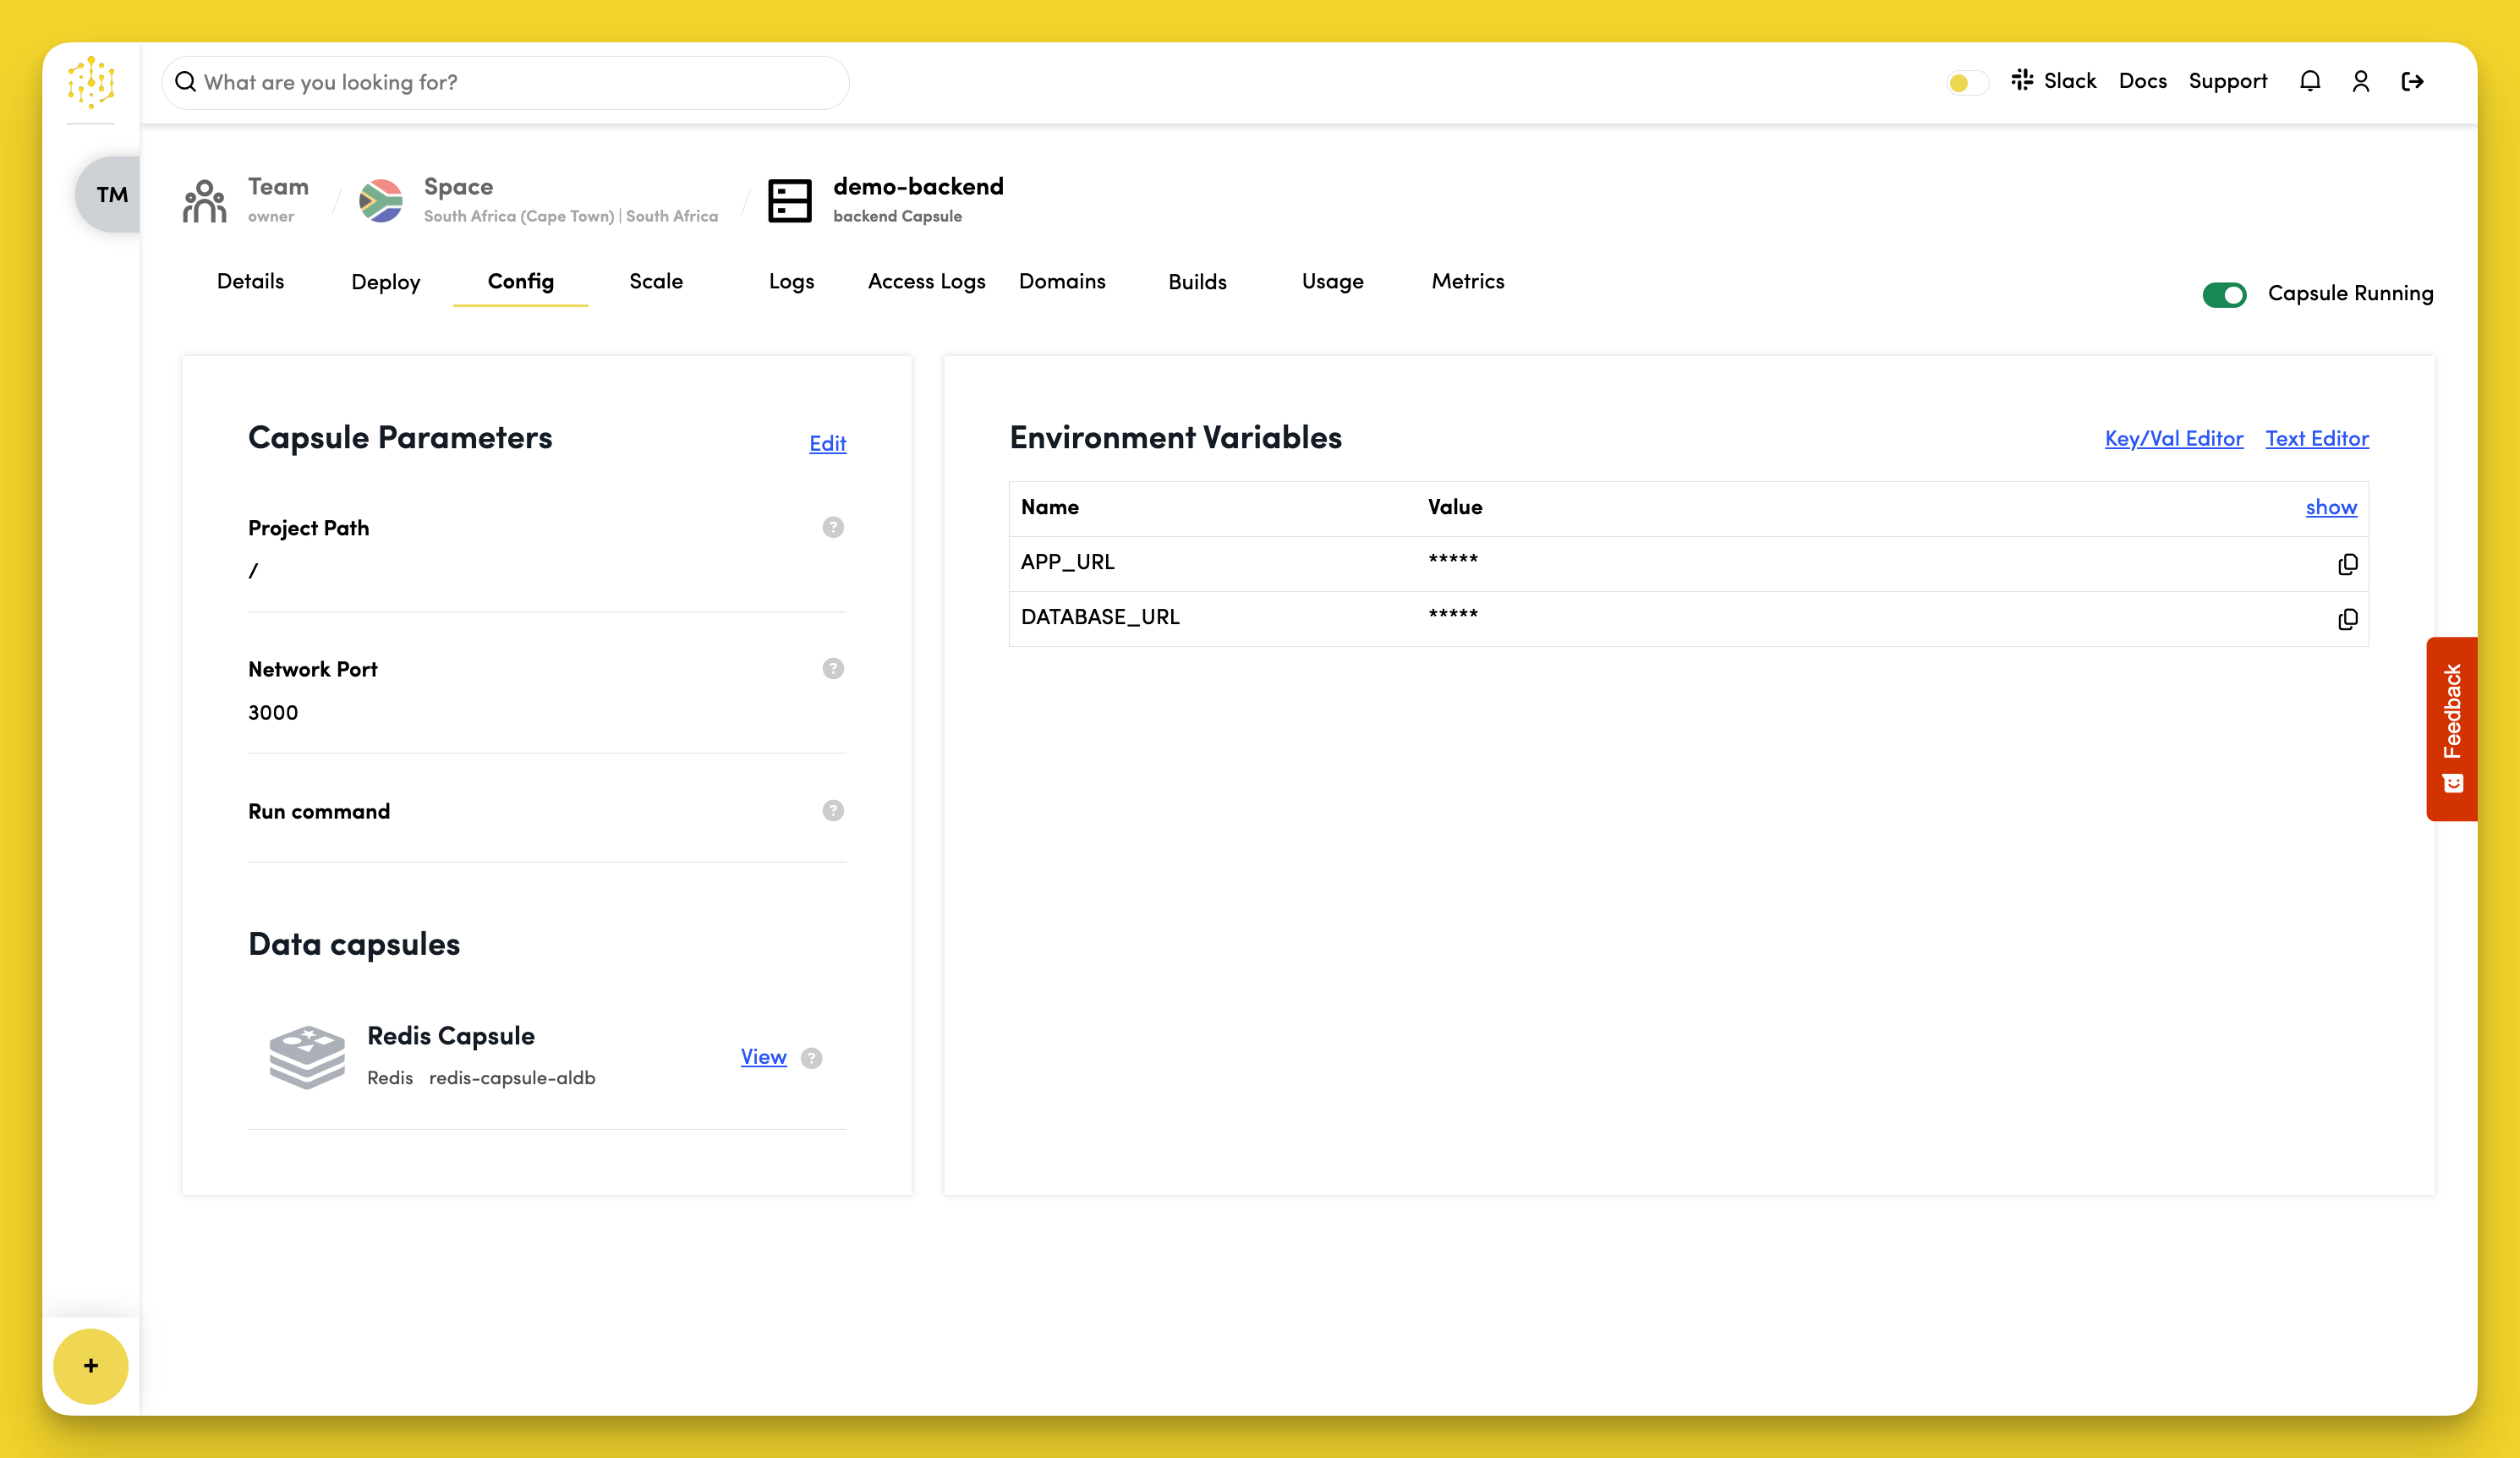Open the Access Logs tab
2520x1458 pixels.
(x=926, y=282)
